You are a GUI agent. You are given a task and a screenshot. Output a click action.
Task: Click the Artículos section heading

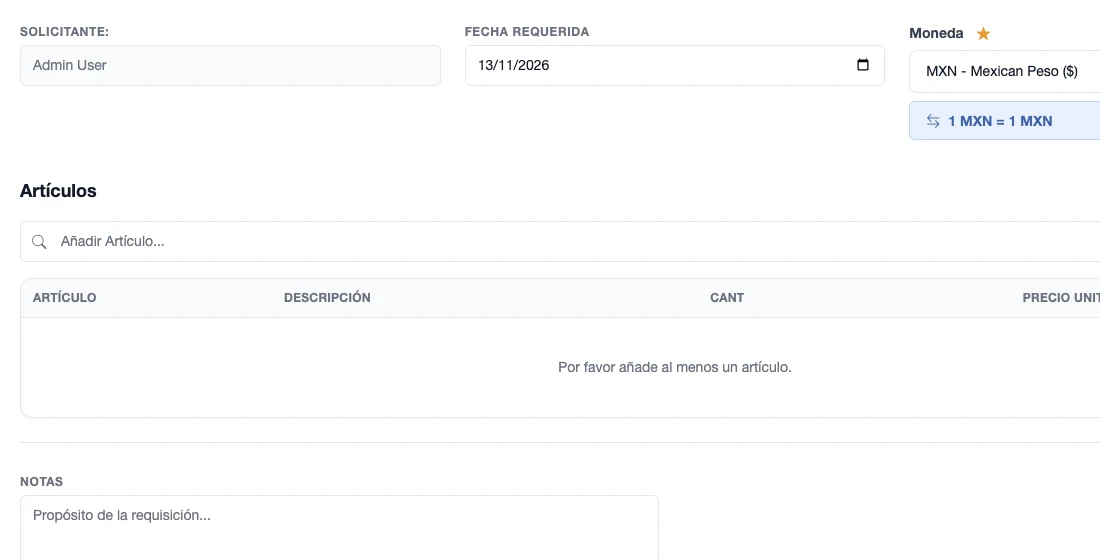coord(58,191)
